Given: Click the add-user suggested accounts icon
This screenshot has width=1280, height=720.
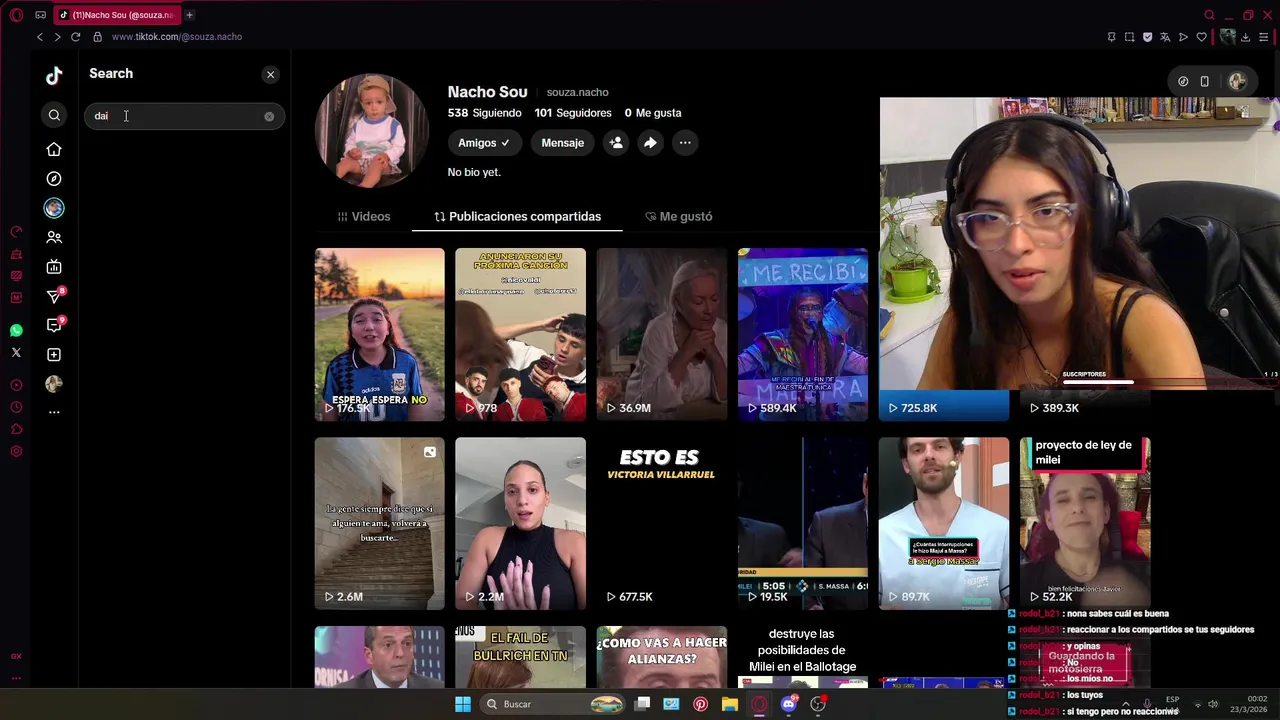Looking at the screenshot, I should [616, 143].
